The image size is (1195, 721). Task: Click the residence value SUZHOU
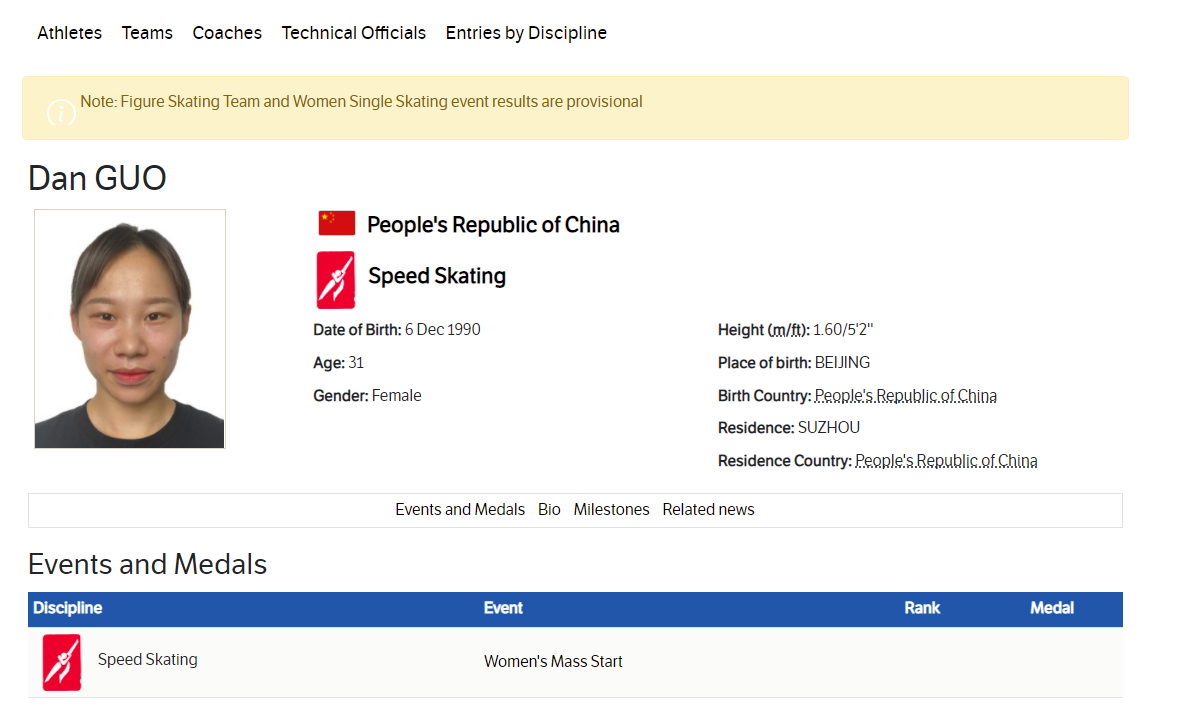828,428
